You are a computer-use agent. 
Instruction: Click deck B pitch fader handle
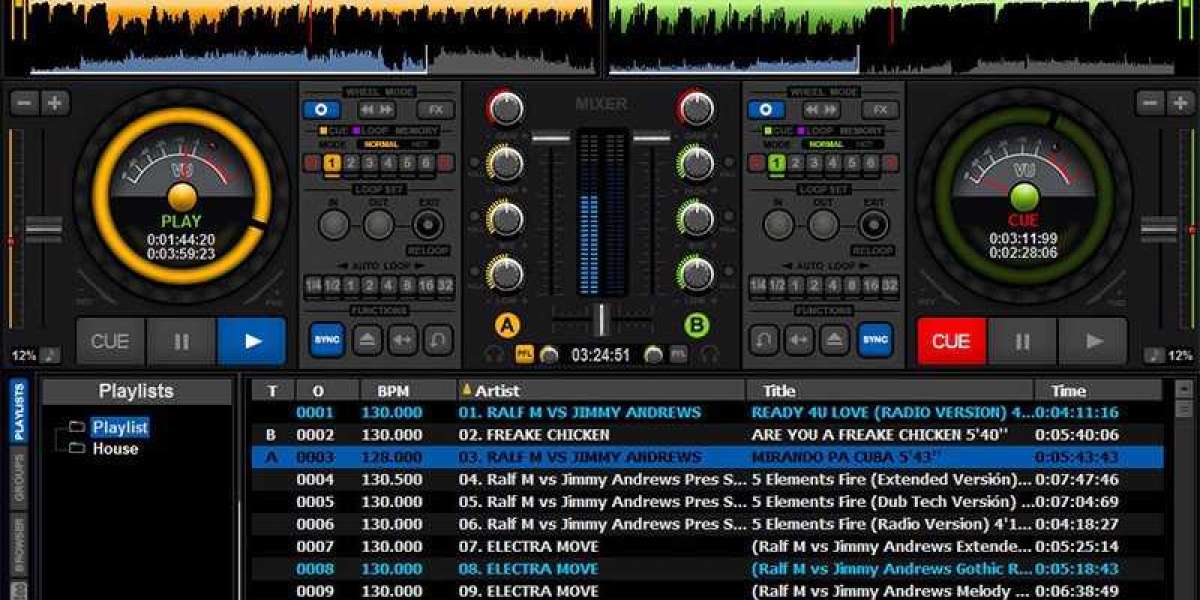1159,228
